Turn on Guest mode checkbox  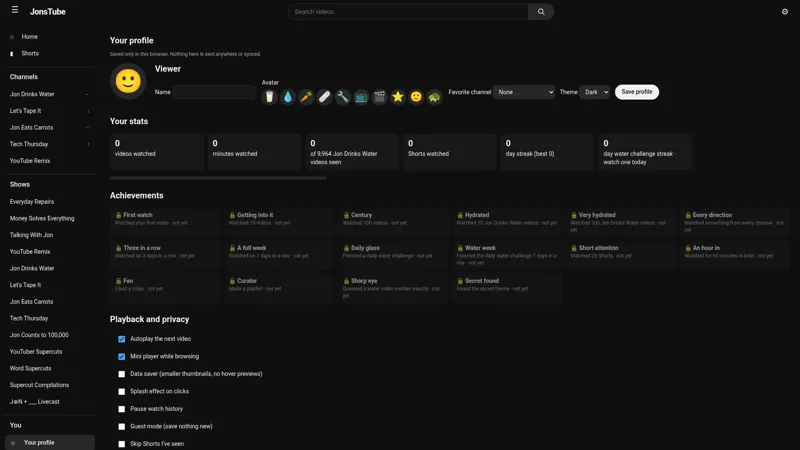pyautogui.click(x=121, y=427)
